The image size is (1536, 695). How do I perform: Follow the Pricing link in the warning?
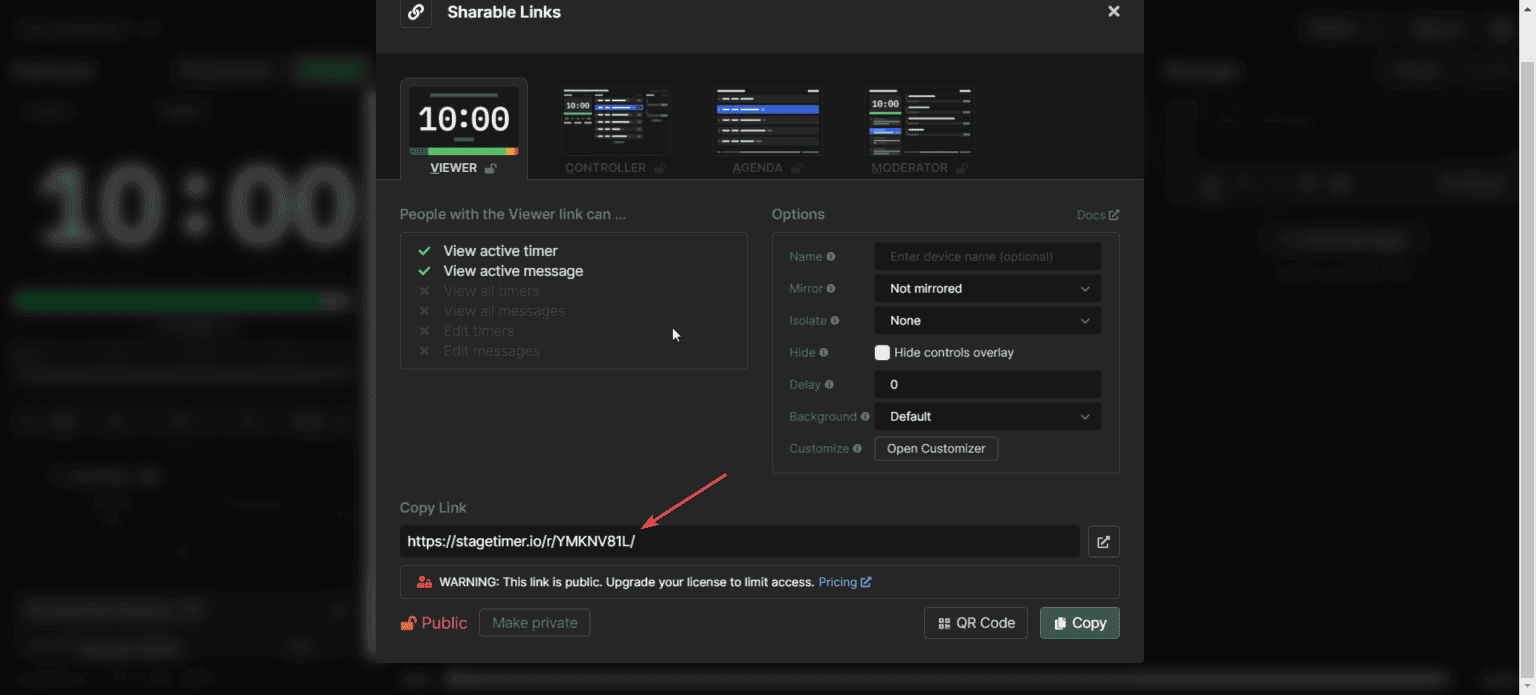pos(838,581)
